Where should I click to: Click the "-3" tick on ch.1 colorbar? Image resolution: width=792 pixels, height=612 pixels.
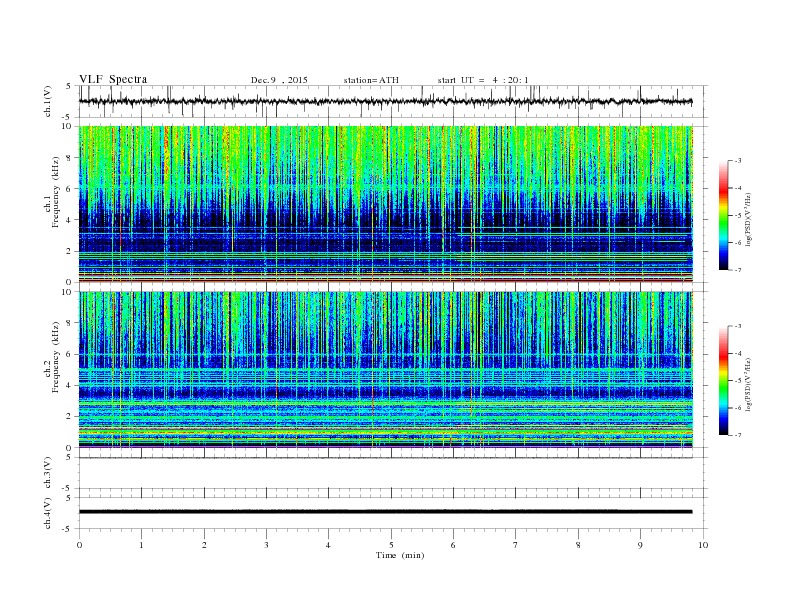click(x=738, y=161)
